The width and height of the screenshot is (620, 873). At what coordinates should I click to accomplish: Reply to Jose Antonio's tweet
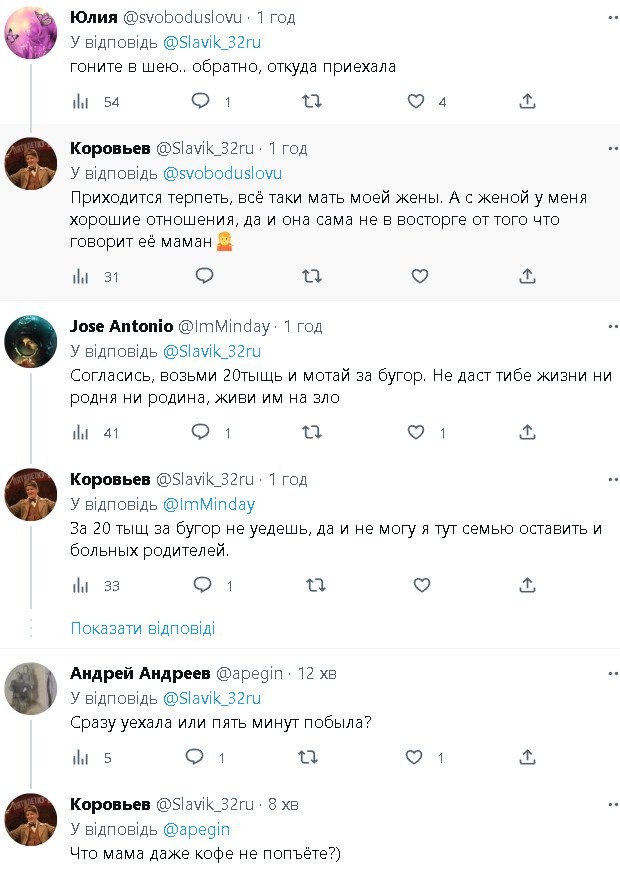(201, 432)
